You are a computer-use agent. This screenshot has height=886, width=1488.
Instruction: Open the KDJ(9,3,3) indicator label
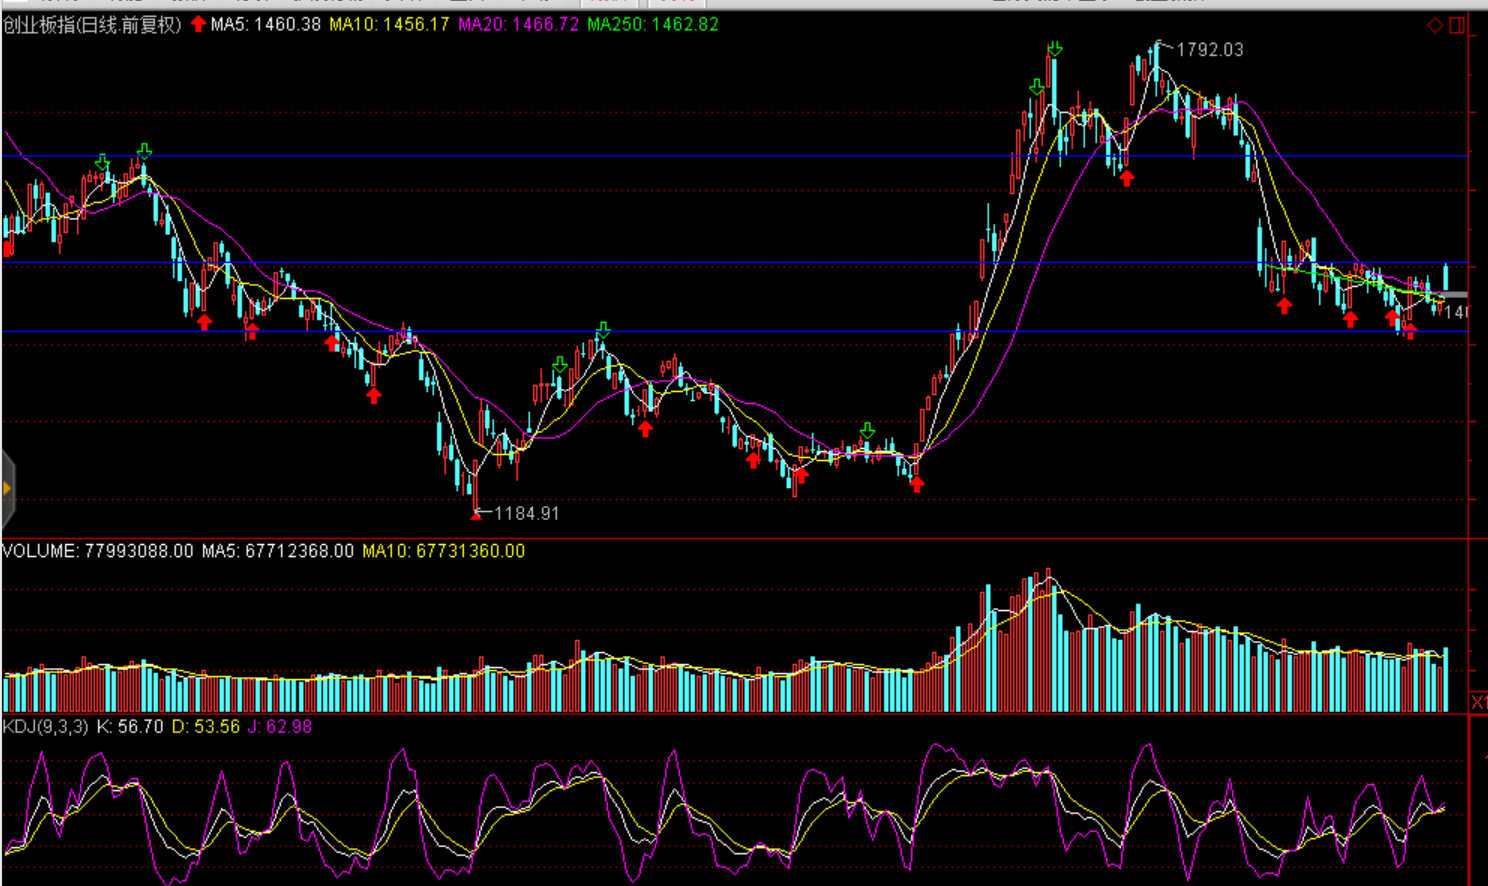(x=45, y=726)
